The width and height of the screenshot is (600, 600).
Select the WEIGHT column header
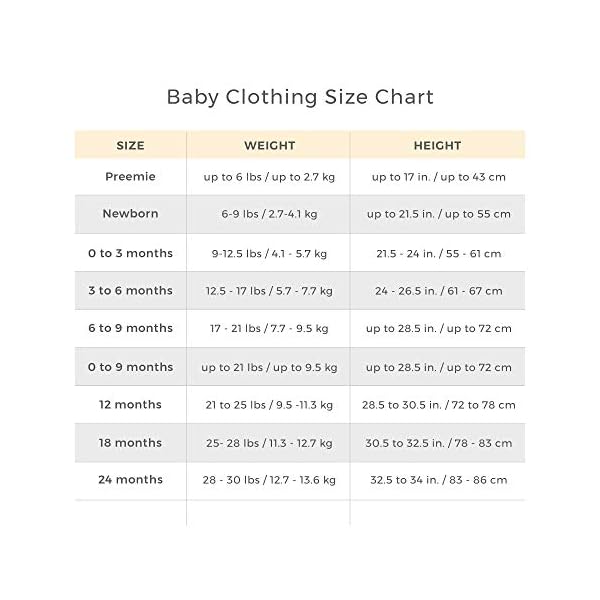[x=269, y=145]
